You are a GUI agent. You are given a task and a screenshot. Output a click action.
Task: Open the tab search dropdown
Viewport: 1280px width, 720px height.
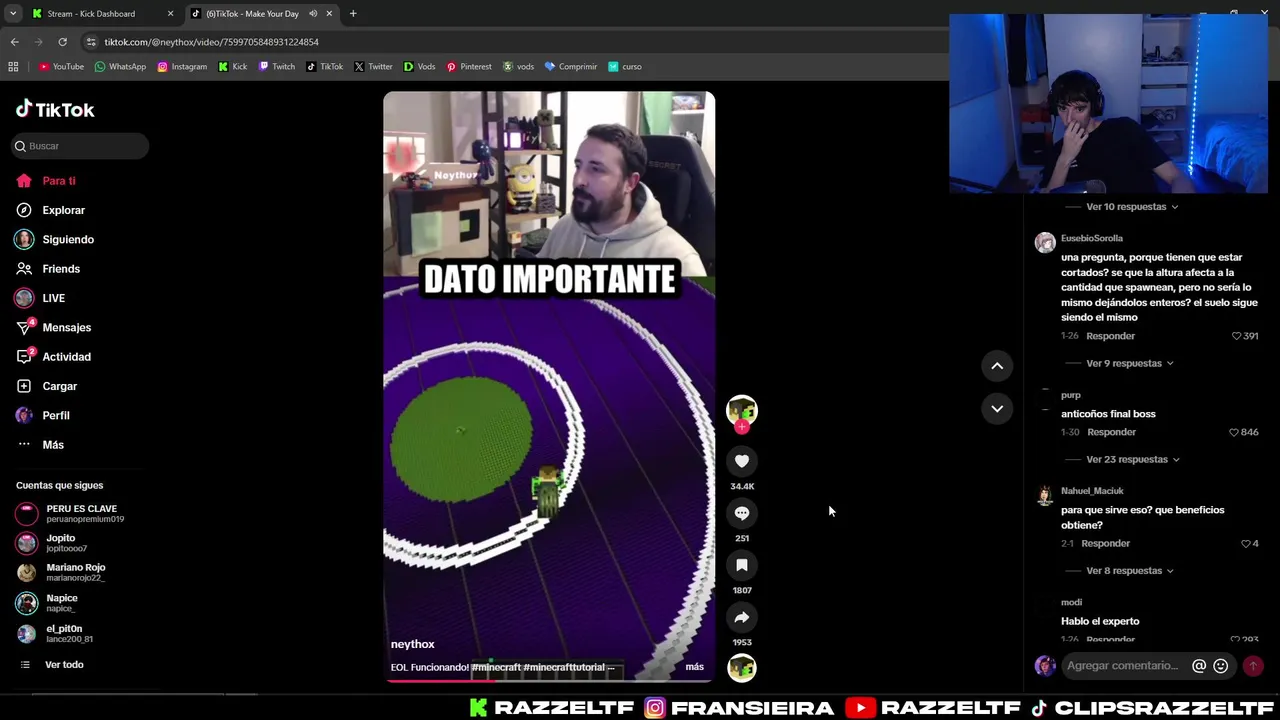[12, 14]
